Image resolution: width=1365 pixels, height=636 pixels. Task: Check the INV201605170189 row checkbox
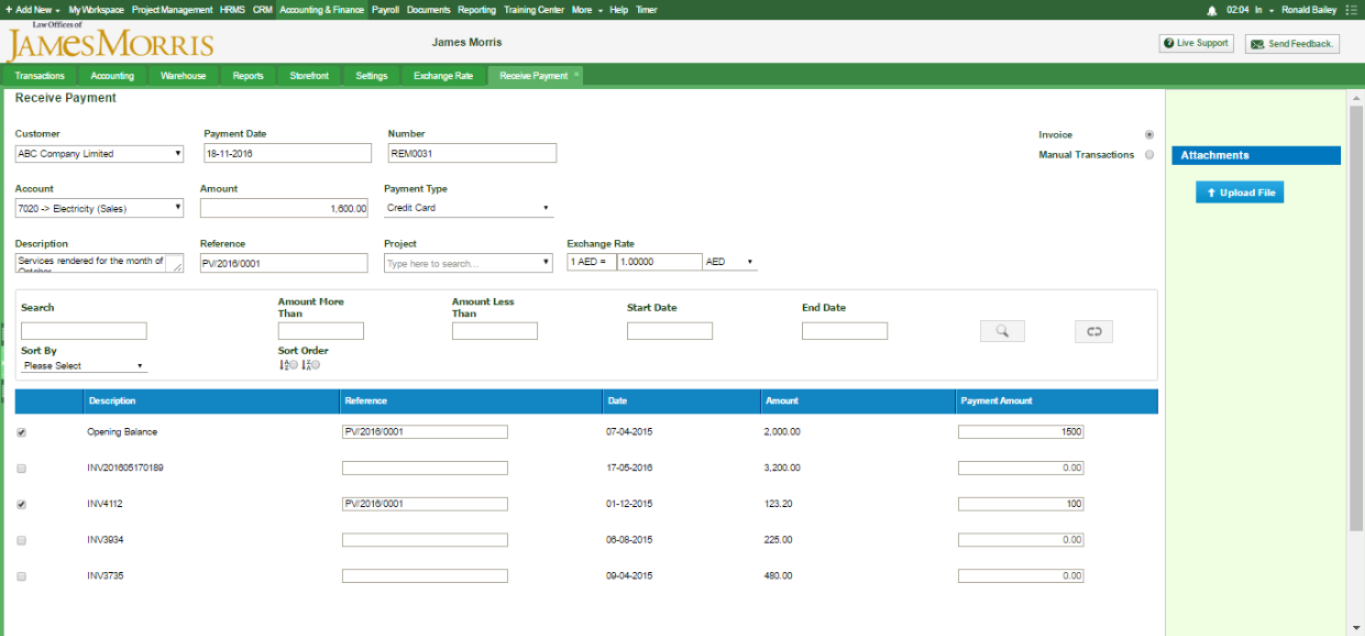click(22, 468)
